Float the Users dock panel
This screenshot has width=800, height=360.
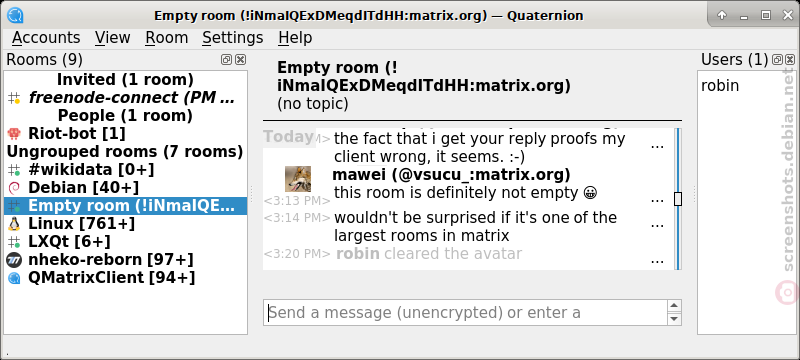coord(777,60)
